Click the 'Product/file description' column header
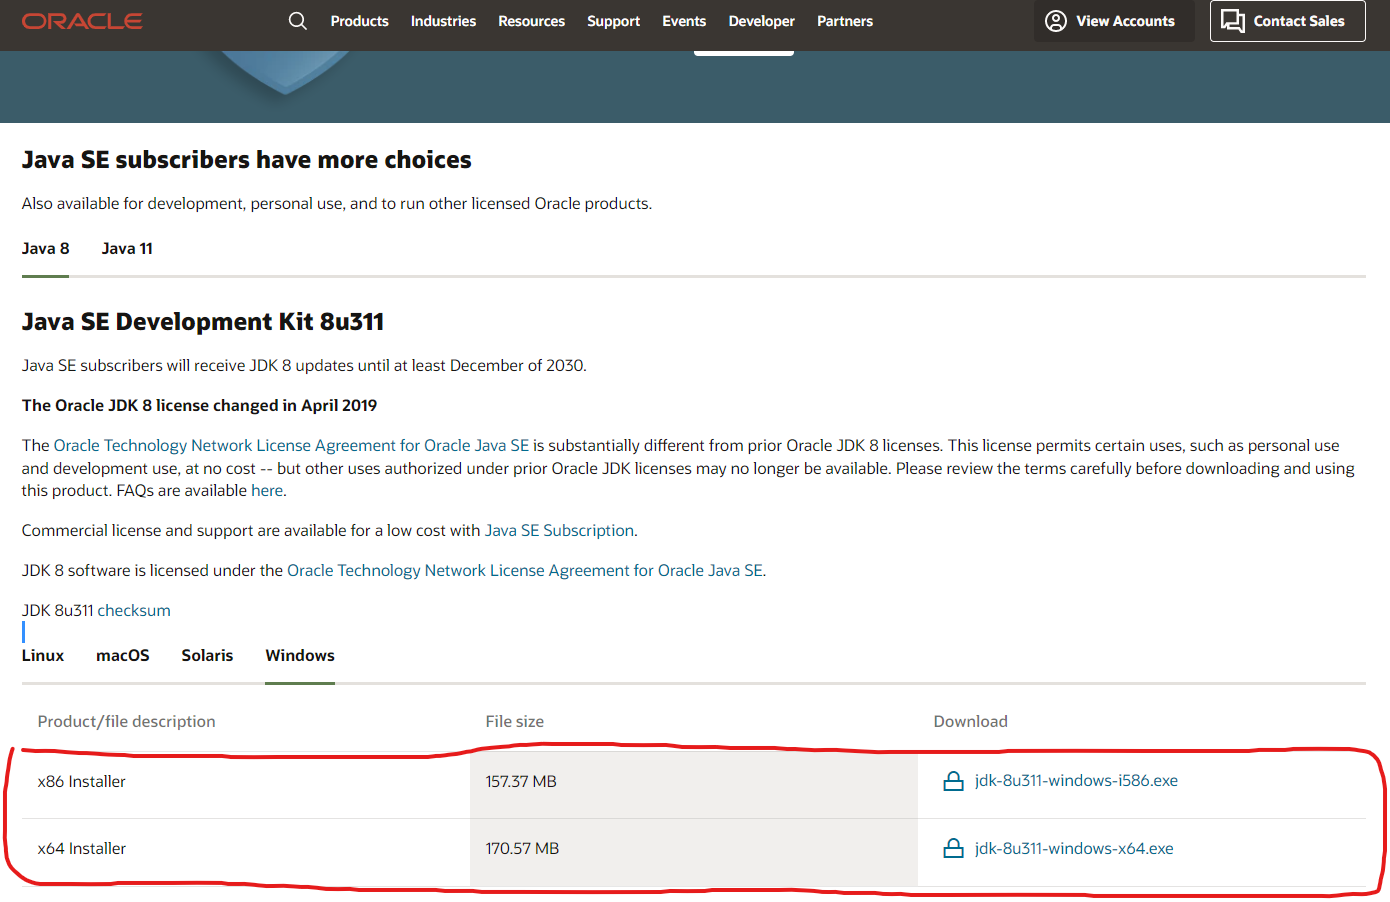This screenshot has height=902, width=1390. point(127,722)
